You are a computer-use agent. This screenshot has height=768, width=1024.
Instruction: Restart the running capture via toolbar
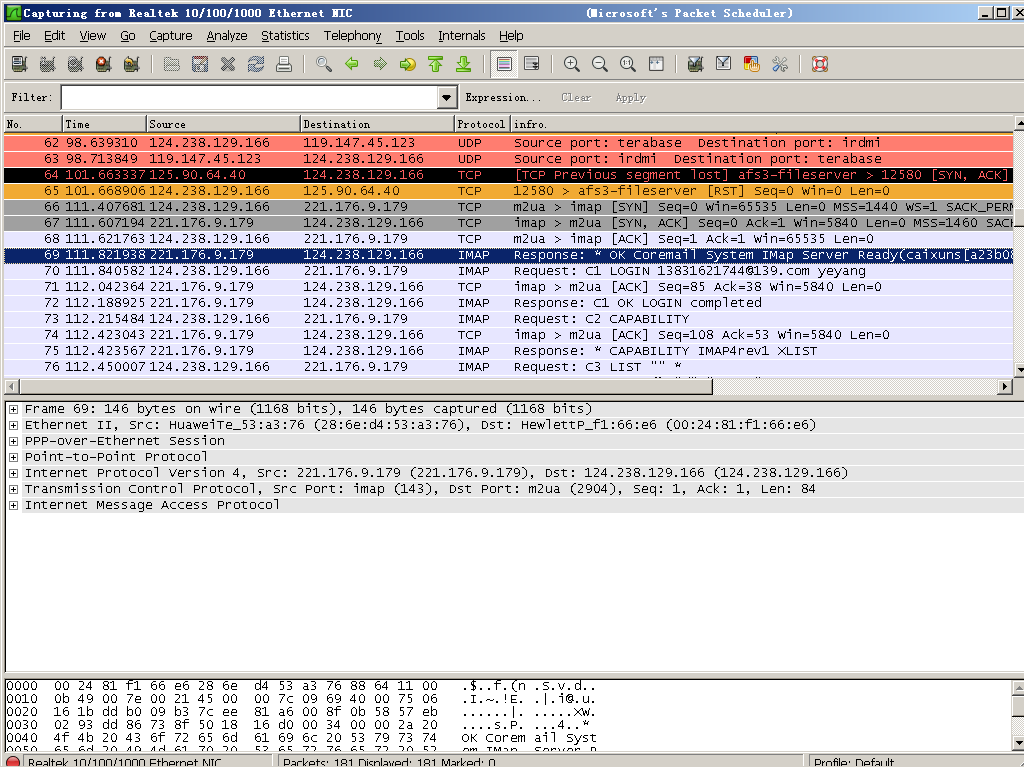click(x=131, y=64)
